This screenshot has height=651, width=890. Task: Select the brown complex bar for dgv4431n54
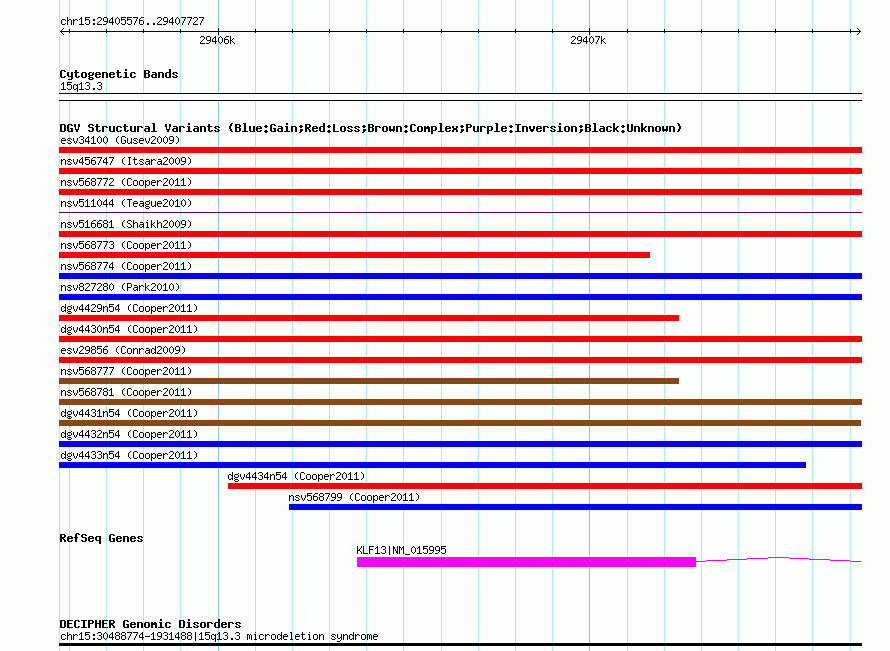point(460,423)
